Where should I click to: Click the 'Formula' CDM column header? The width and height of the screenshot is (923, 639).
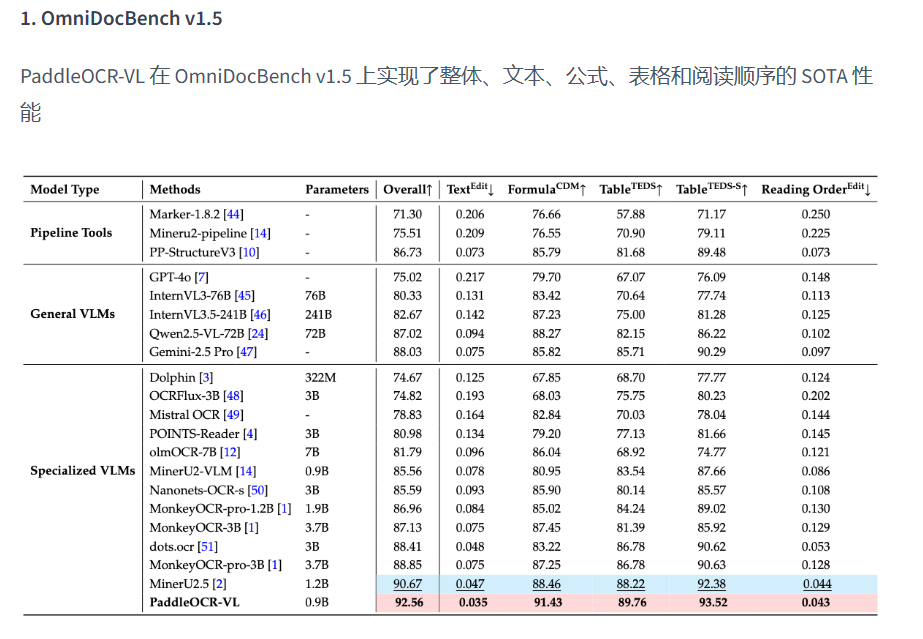tap(547, 189)
